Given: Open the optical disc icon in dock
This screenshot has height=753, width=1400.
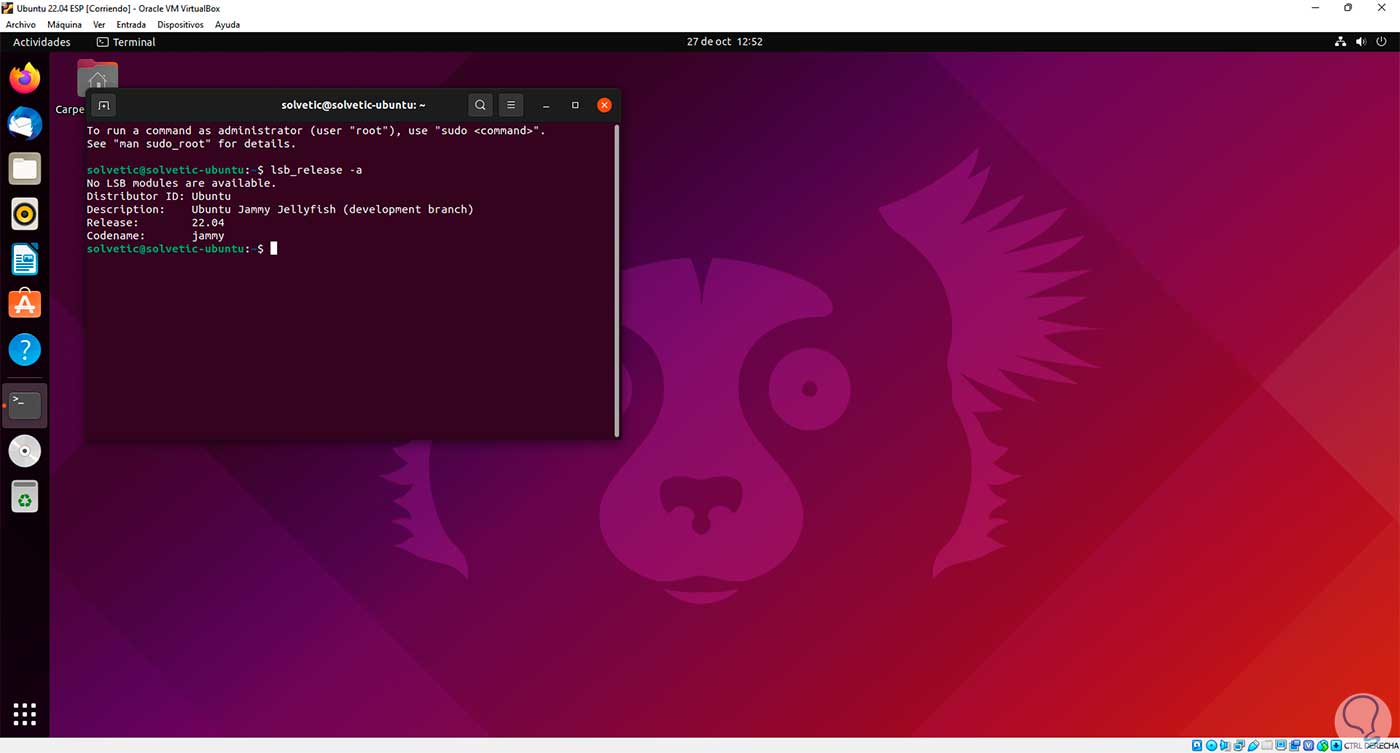Looking at the screenshot, I should point(25,451).
